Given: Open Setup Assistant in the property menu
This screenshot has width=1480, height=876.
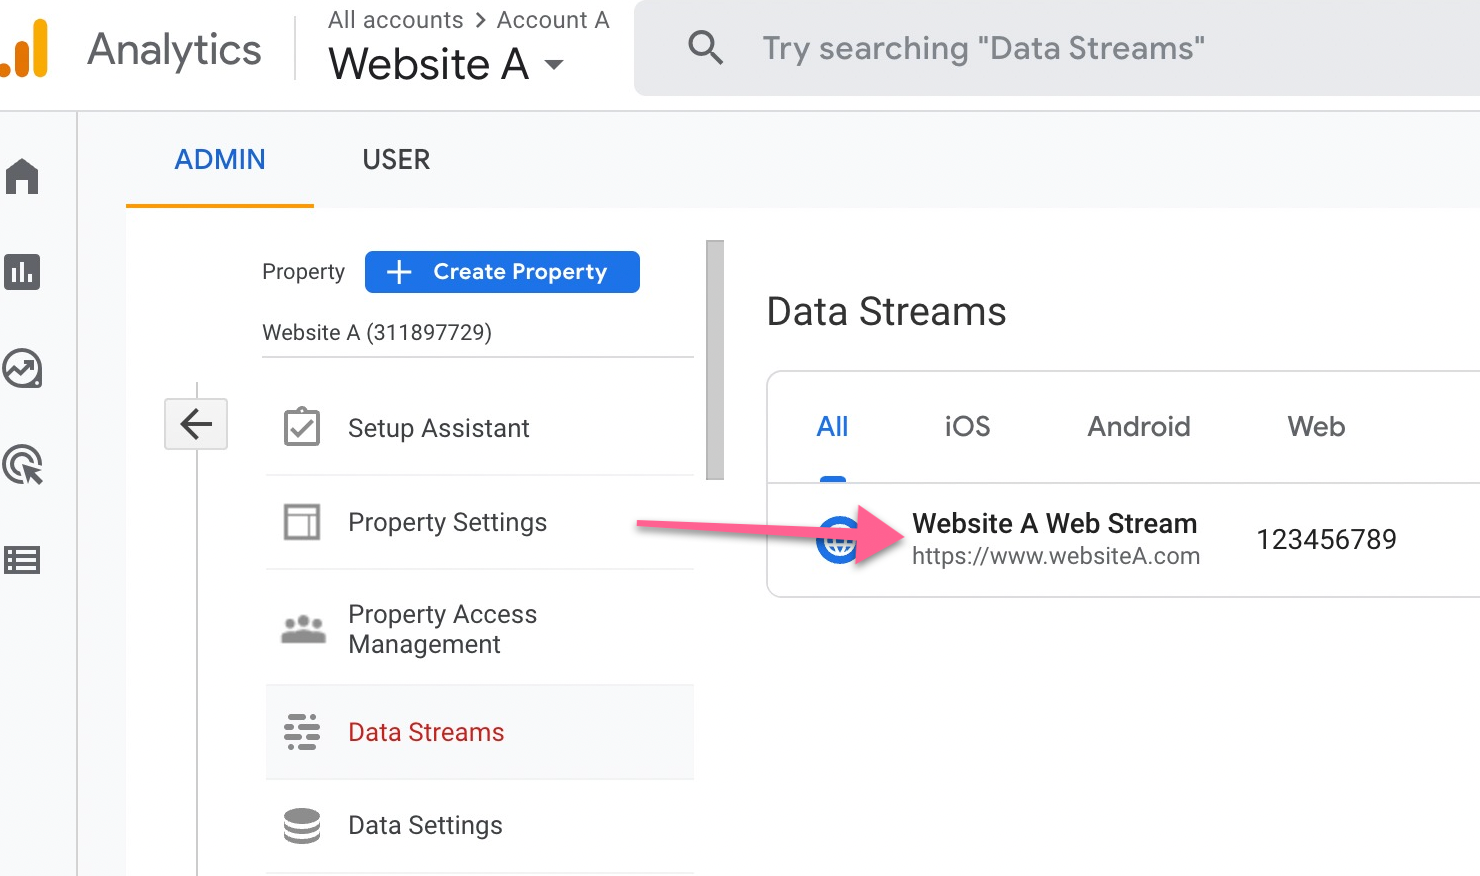Looking at the screenshot, I should [438, 428].
